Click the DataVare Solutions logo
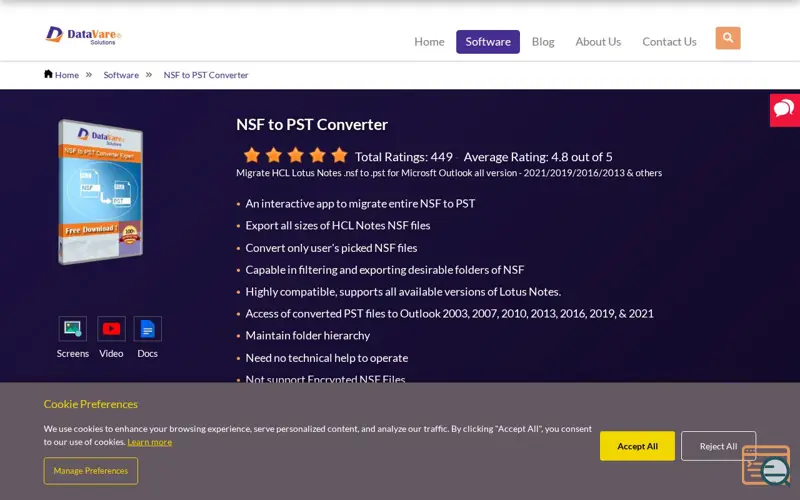 click(x=83, y=36)
